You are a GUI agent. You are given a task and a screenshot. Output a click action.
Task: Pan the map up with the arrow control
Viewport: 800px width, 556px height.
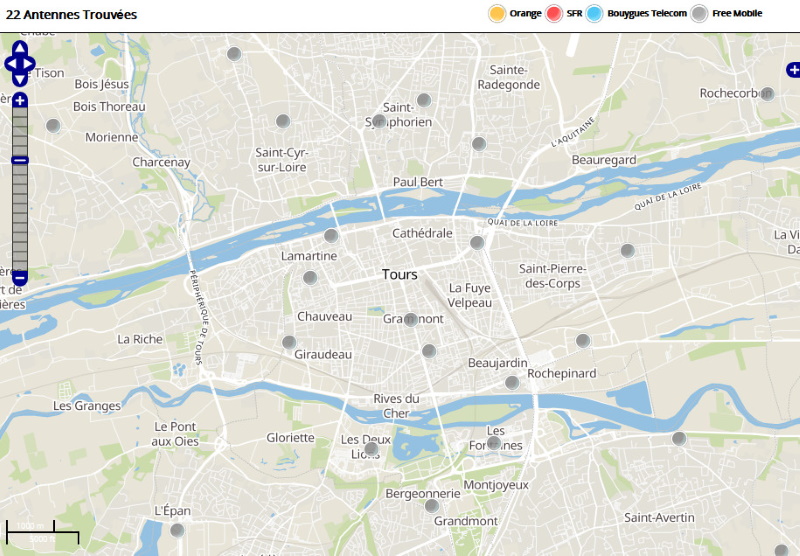20,48
